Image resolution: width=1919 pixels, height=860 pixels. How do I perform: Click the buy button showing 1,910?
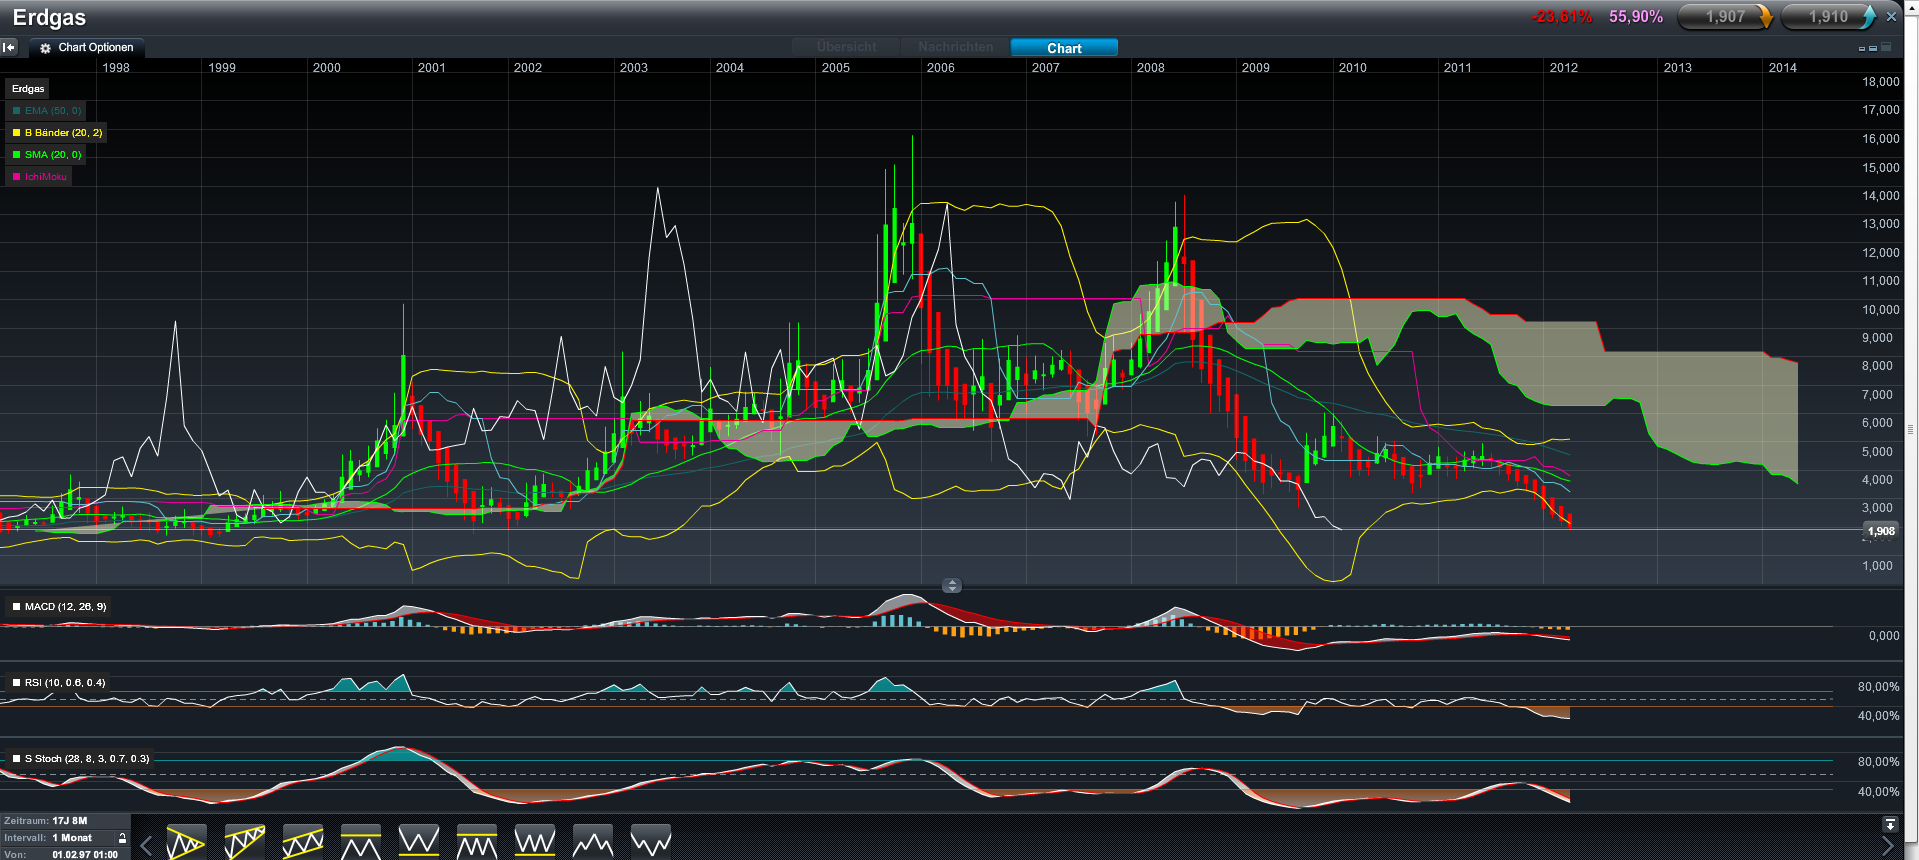1829,17
